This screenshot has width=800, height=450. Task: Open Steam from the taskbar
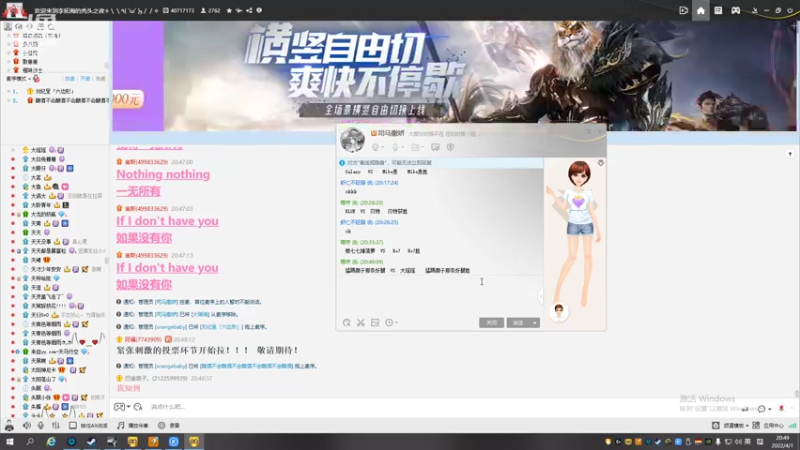[x=92, y=442]
